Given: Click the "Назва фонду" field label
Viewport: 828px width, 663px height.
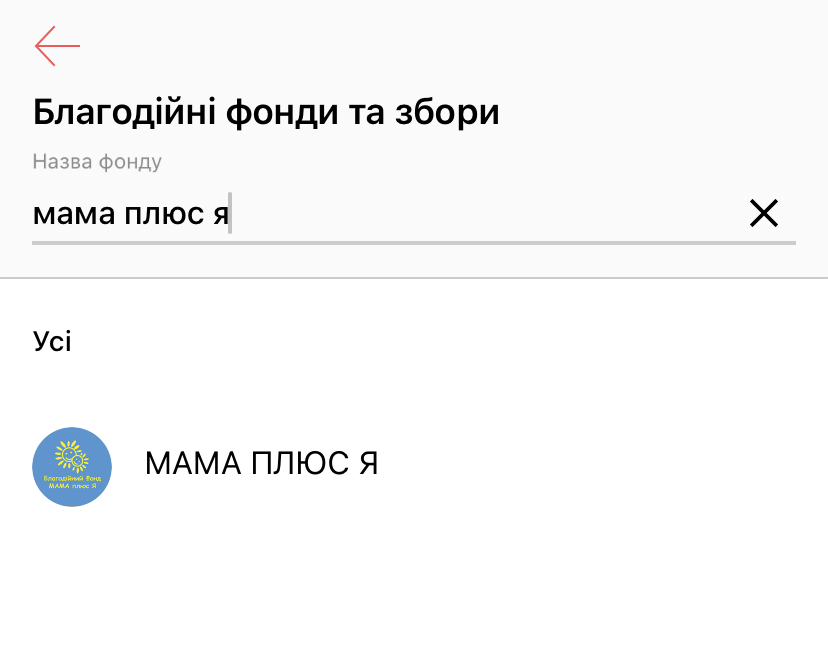Looking at the screenshot, I should click(x=97, y=162).
